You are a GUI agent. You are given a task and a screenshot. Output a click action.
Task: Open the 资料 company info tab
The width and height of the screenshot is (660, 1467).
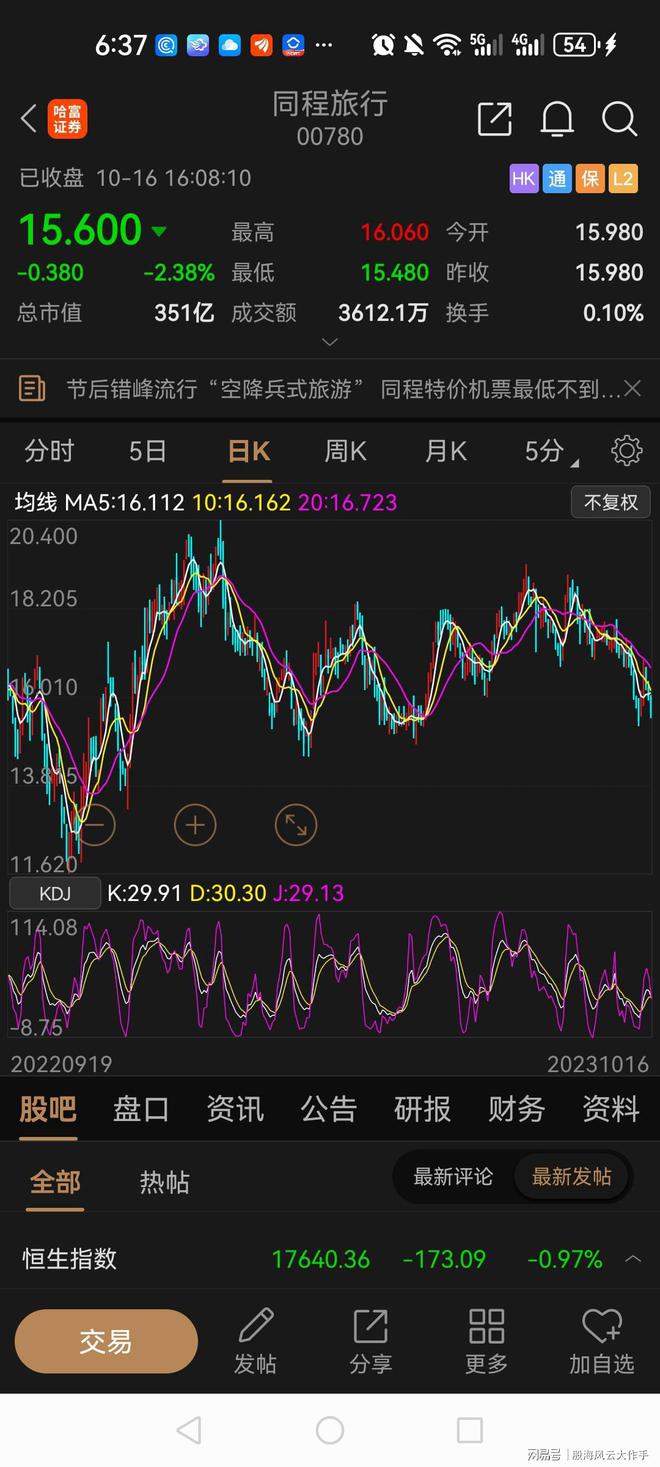click(x=610, y=1109)
